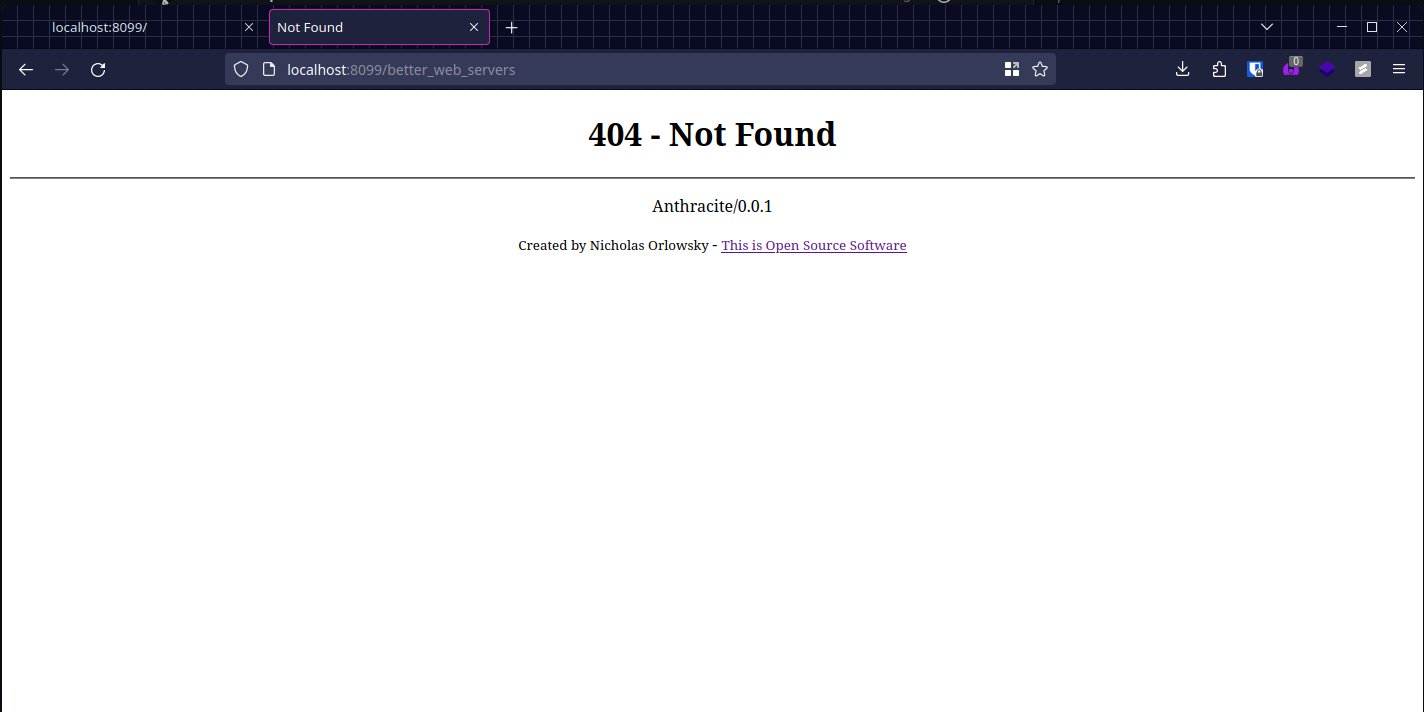This screenshot has height=712, width=1424.
Task: Close the localhost:8099/ tab
Action: tap(249, 27)
